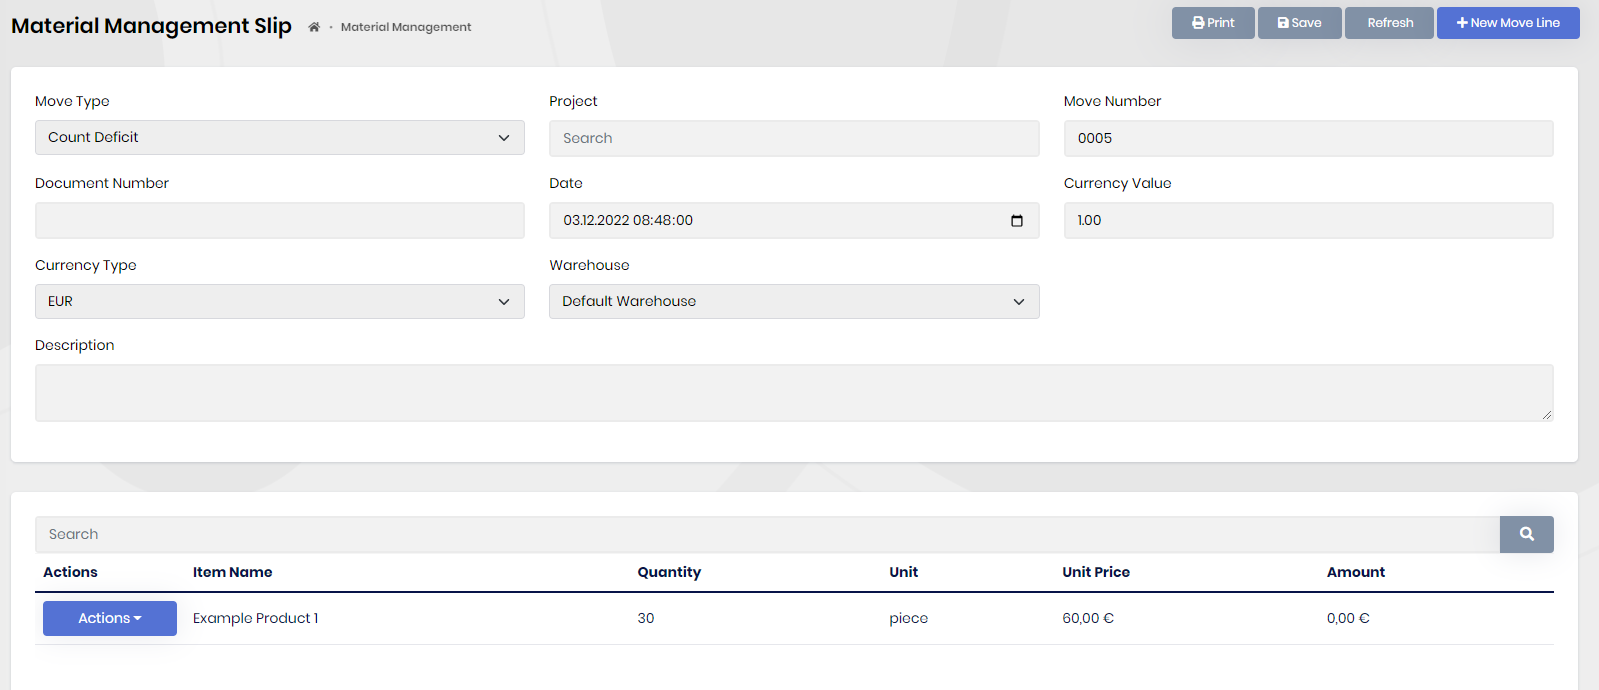The image size is (1599, 690).
Task: Click the unit price 60,00 €
Action: 1088,618
